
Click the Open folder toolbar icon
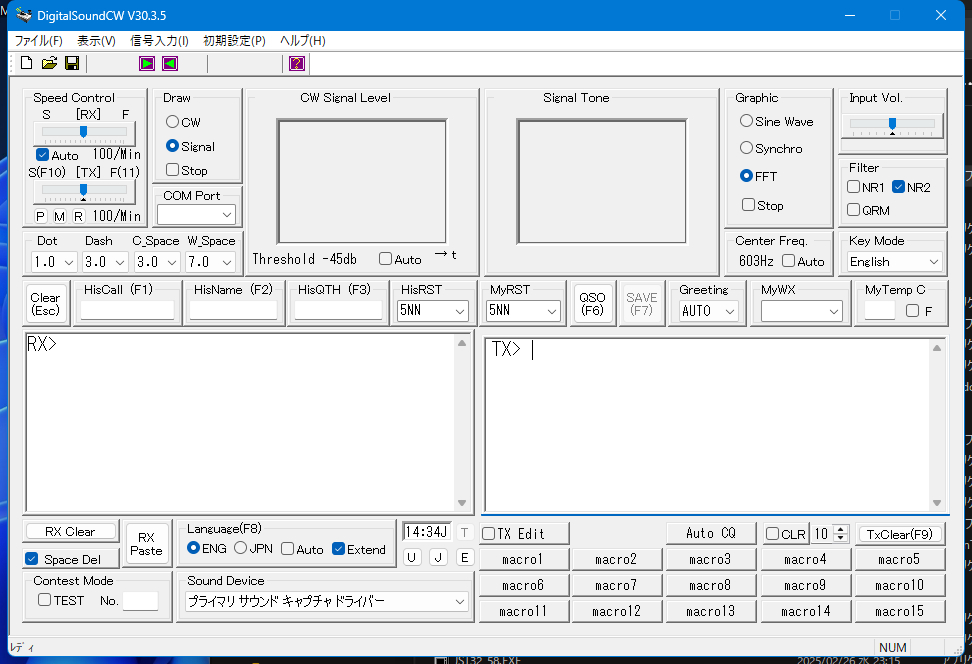[x=49, y=63]
